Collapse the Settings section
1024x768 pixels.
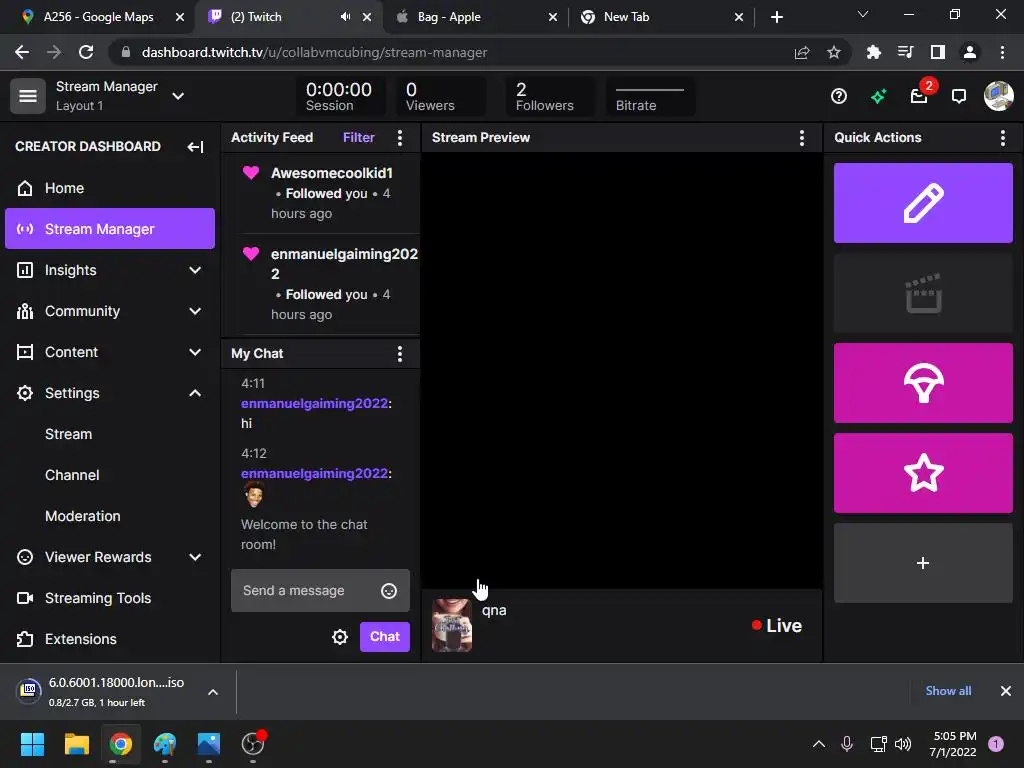[195, 393]
